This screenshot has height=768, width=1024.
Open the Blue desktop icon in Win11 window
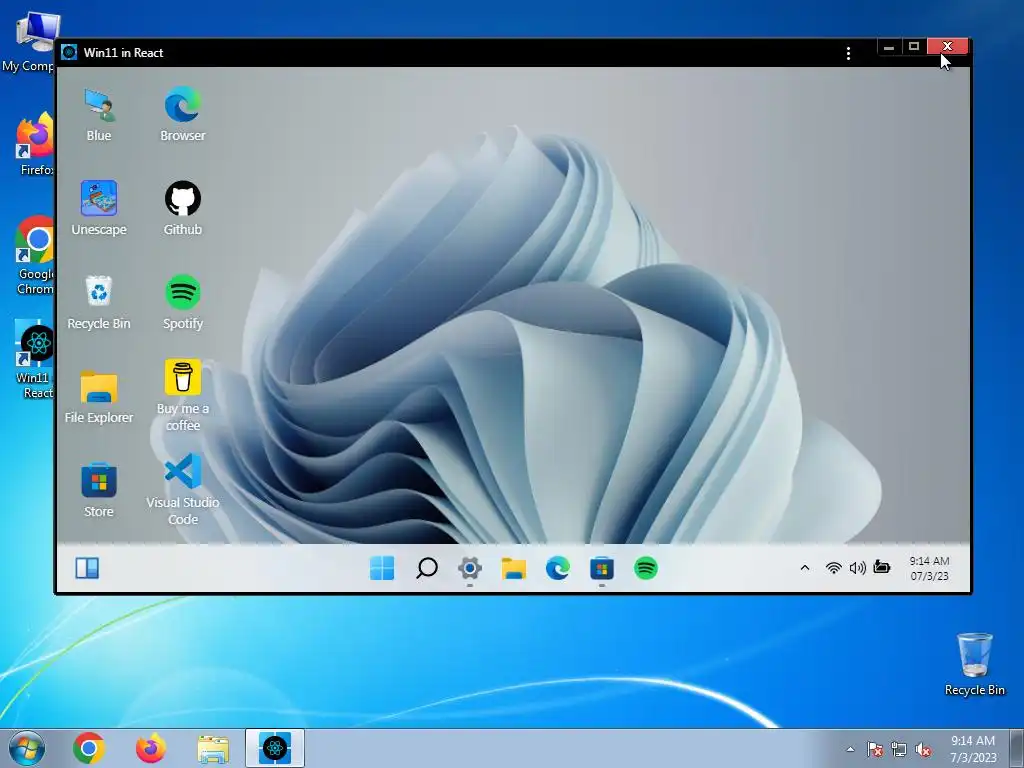99,115
